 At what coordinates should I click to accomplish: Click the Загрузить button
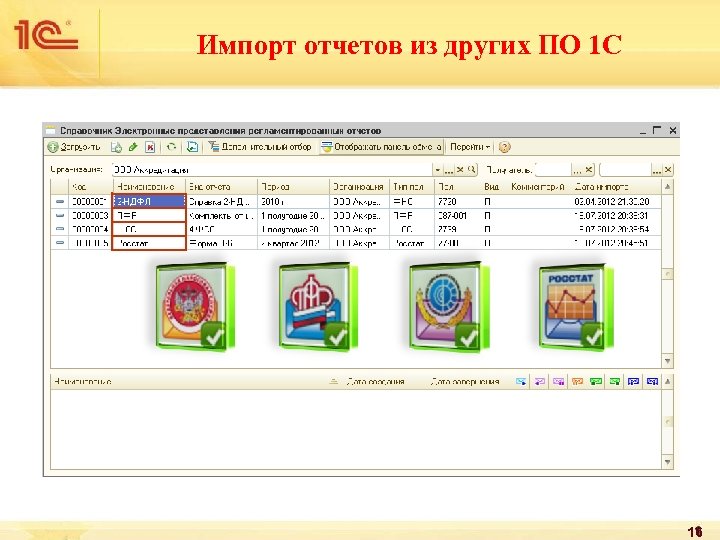tap(74, 147)
